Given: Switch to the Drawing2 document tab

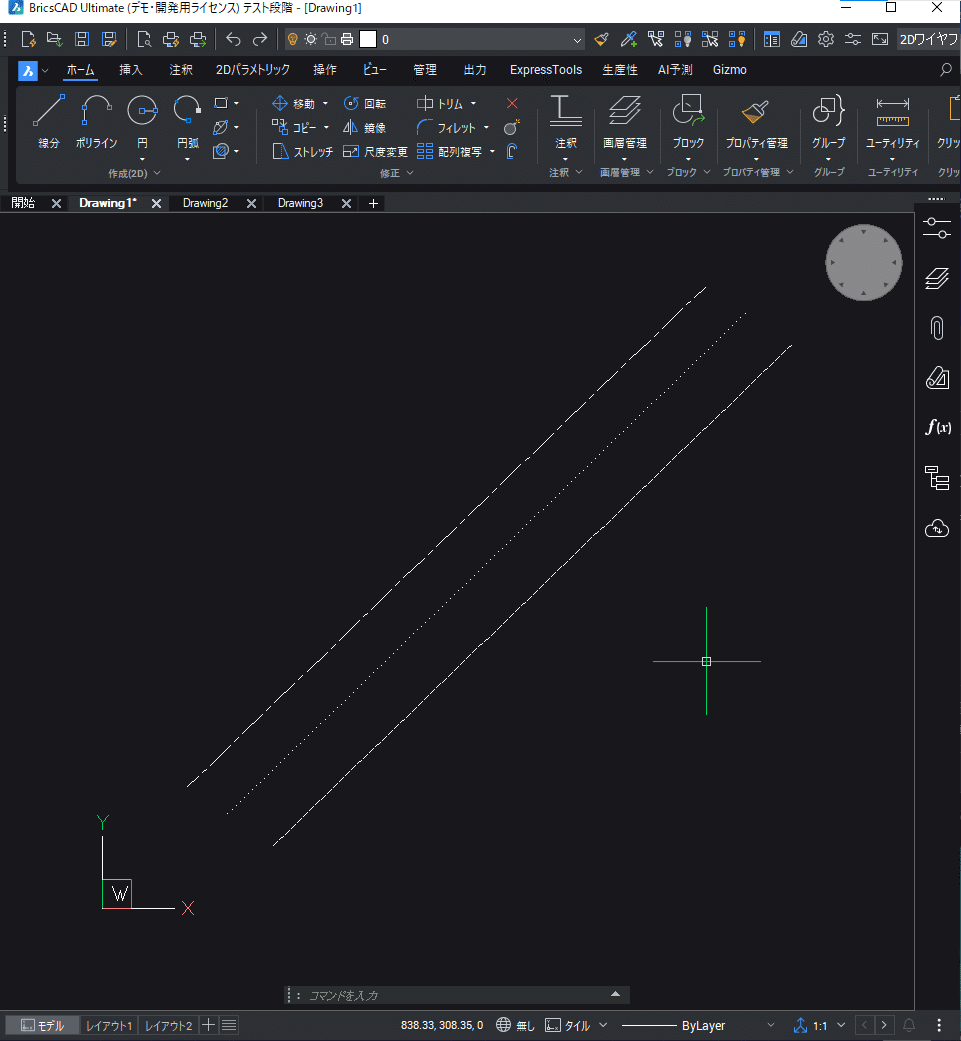Looking at the screenshot, I should tap(205, 203).
